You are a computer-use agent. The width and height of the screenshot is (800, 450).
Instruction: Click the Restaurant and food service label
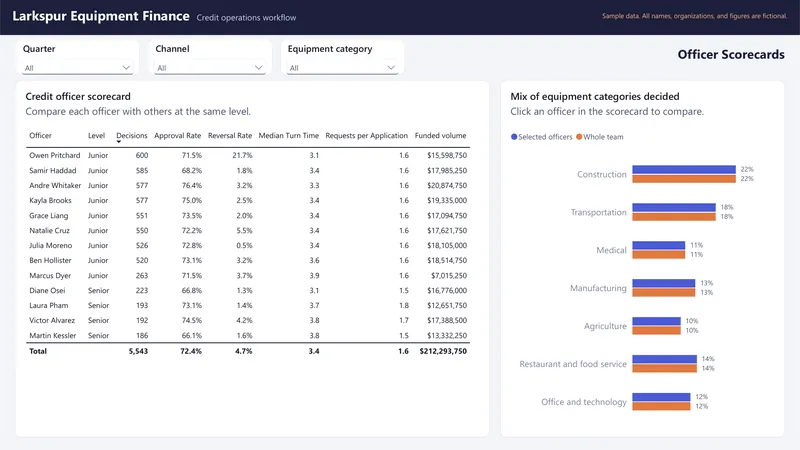[573, 364]
